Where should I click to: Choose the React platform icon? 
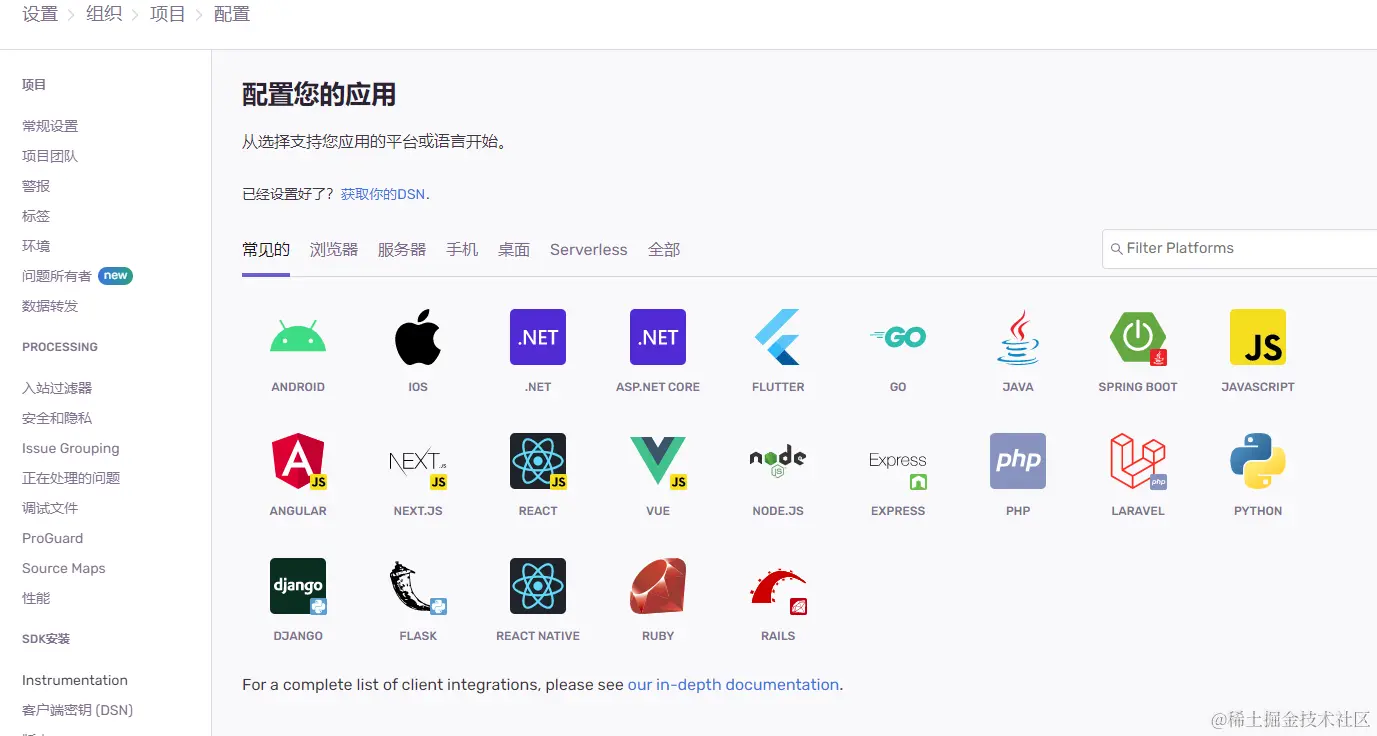(538, 461)
